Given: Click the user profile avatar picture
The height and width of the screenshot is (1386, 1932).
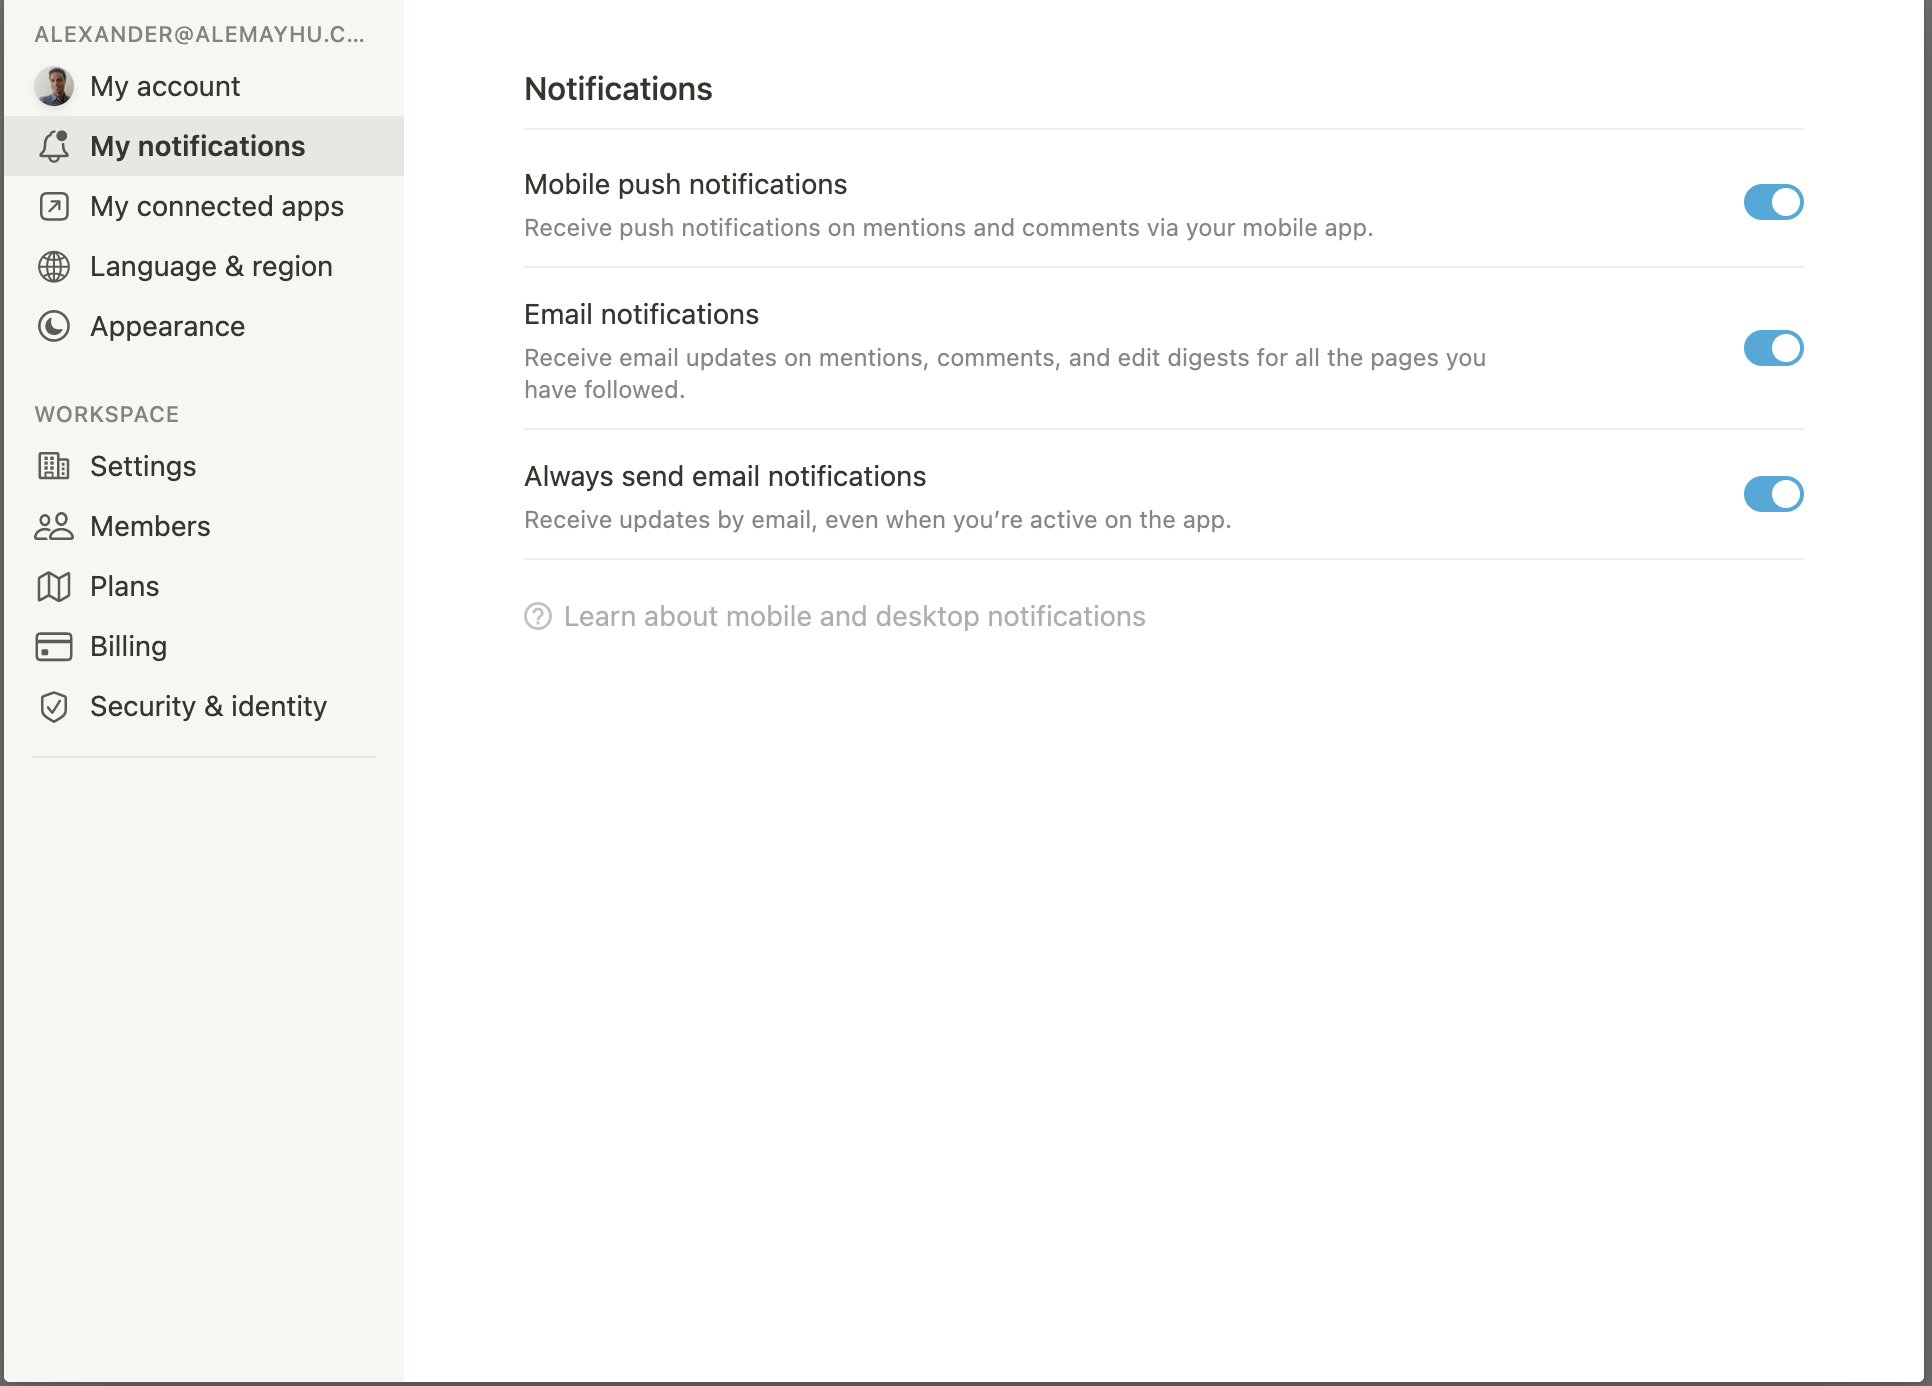Looking at the screenshot, I should (x=55, y=86).
